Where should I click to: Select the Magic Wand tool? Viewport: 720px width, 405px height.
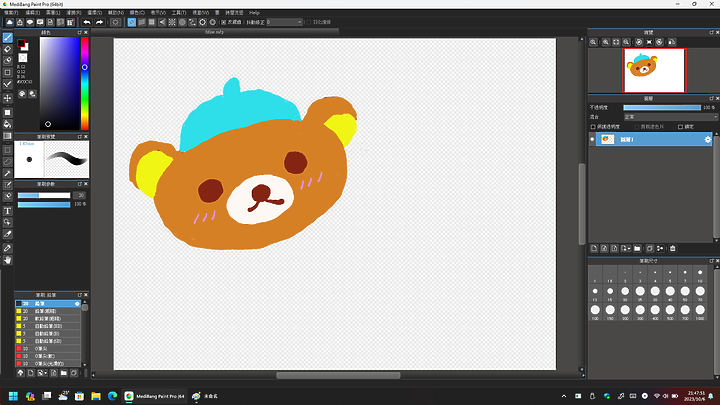7,174
